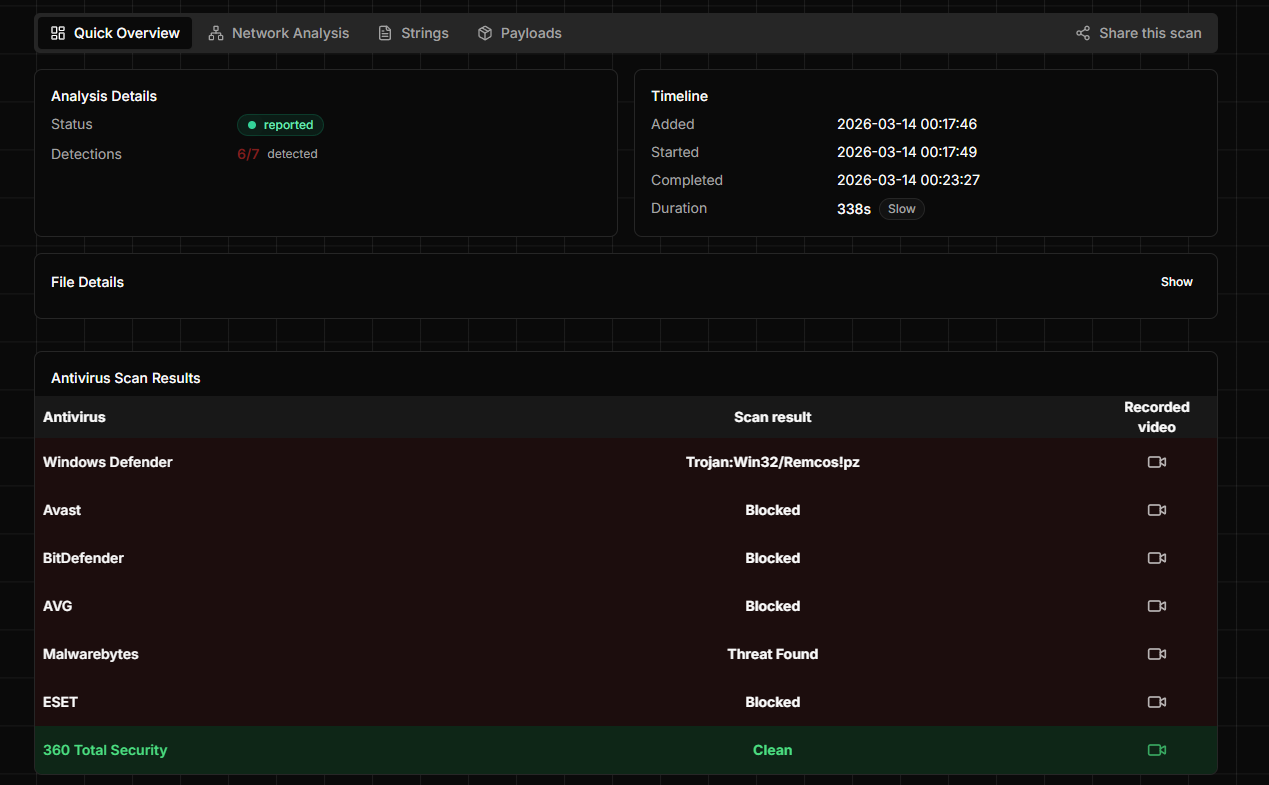Screen dimensions: 1269x785
Task: Click the AVG row video camera icon
Action: point(1156,606)
